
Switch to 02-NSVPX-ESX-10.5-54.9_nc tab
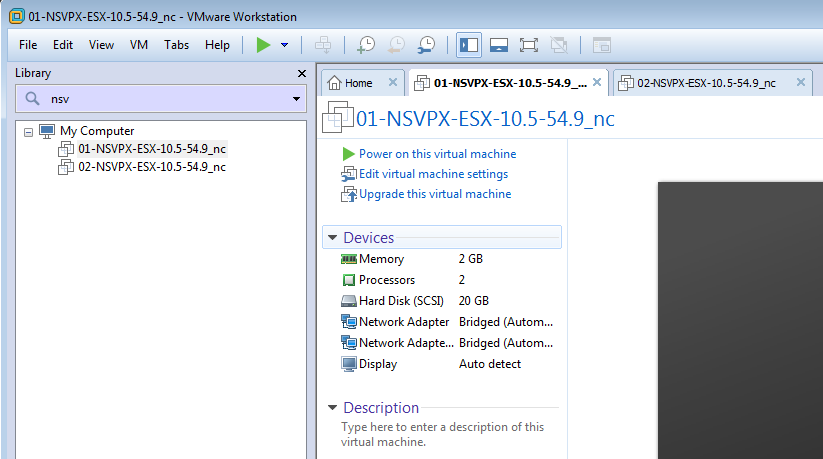(706, 83)
